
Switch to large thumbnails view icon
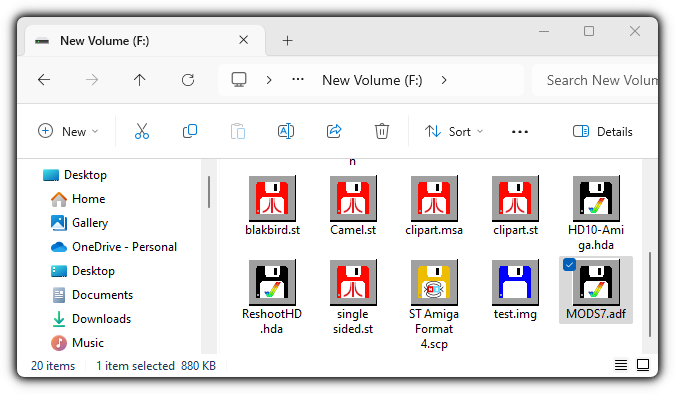643,365
